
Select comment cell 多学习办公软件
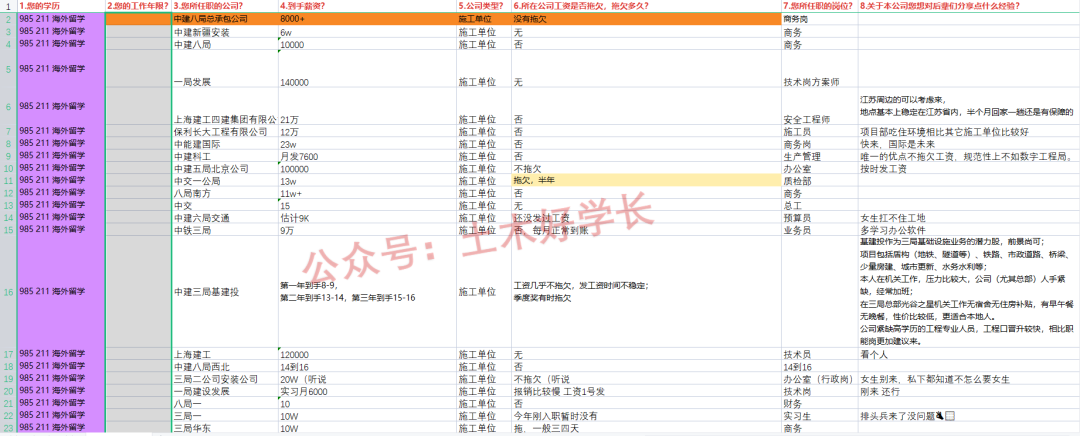click(968, 230)
